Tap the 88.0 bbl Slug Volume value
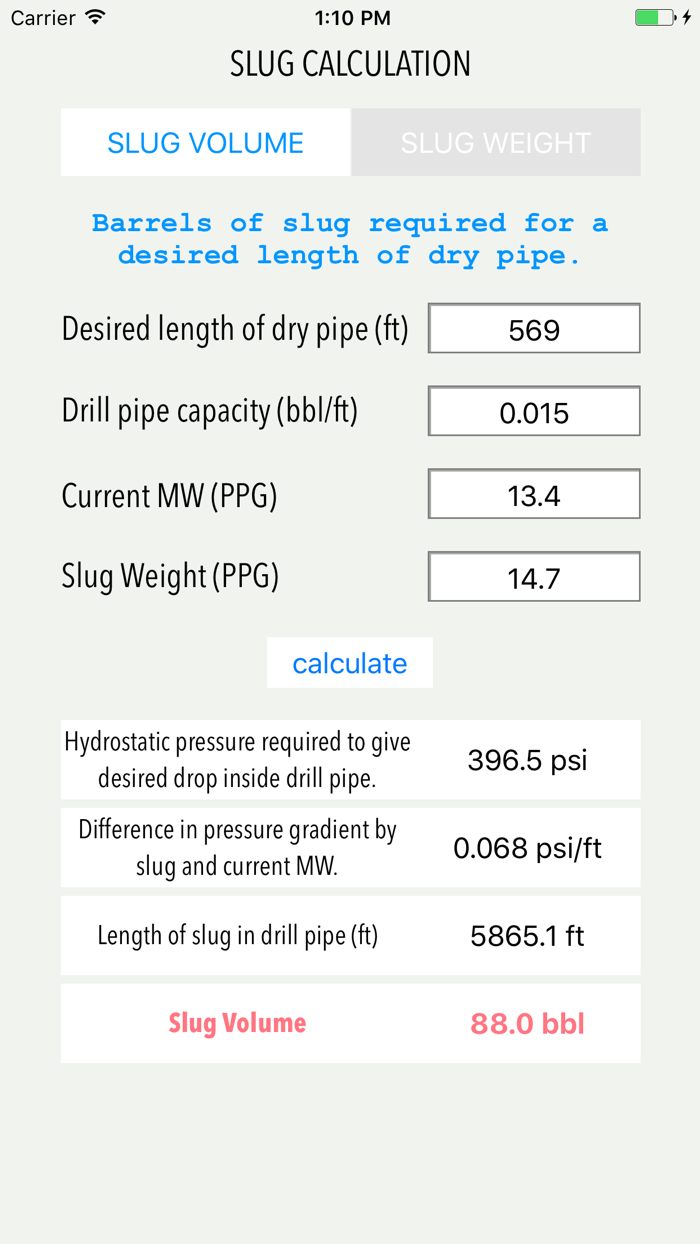Viewport: 700px width, 1244px height. click(526, 1023)
